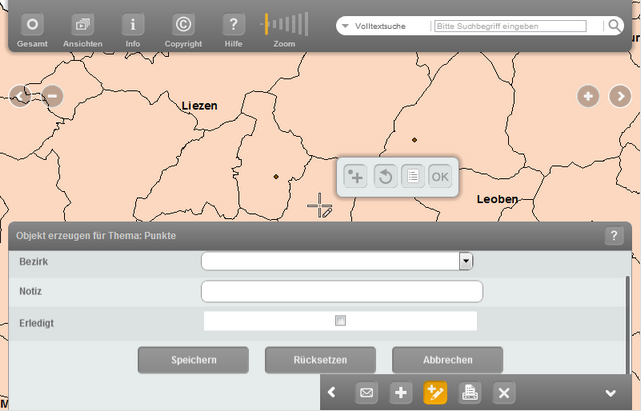Zoom out with the minus button
The height and width of the screenshot is (411, 641).
click(x=52, y=96)
